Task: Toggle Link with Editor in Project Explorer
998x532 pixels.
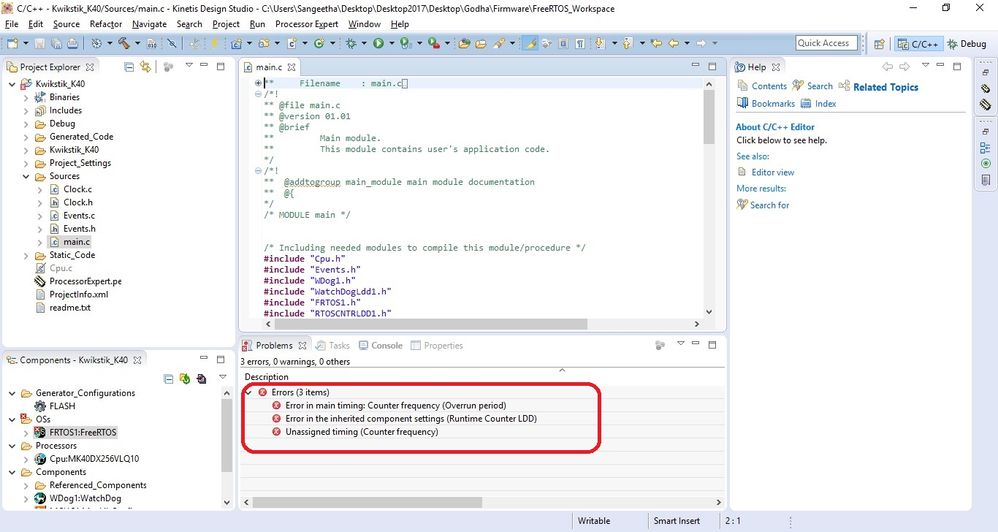Action: point(146,67)
